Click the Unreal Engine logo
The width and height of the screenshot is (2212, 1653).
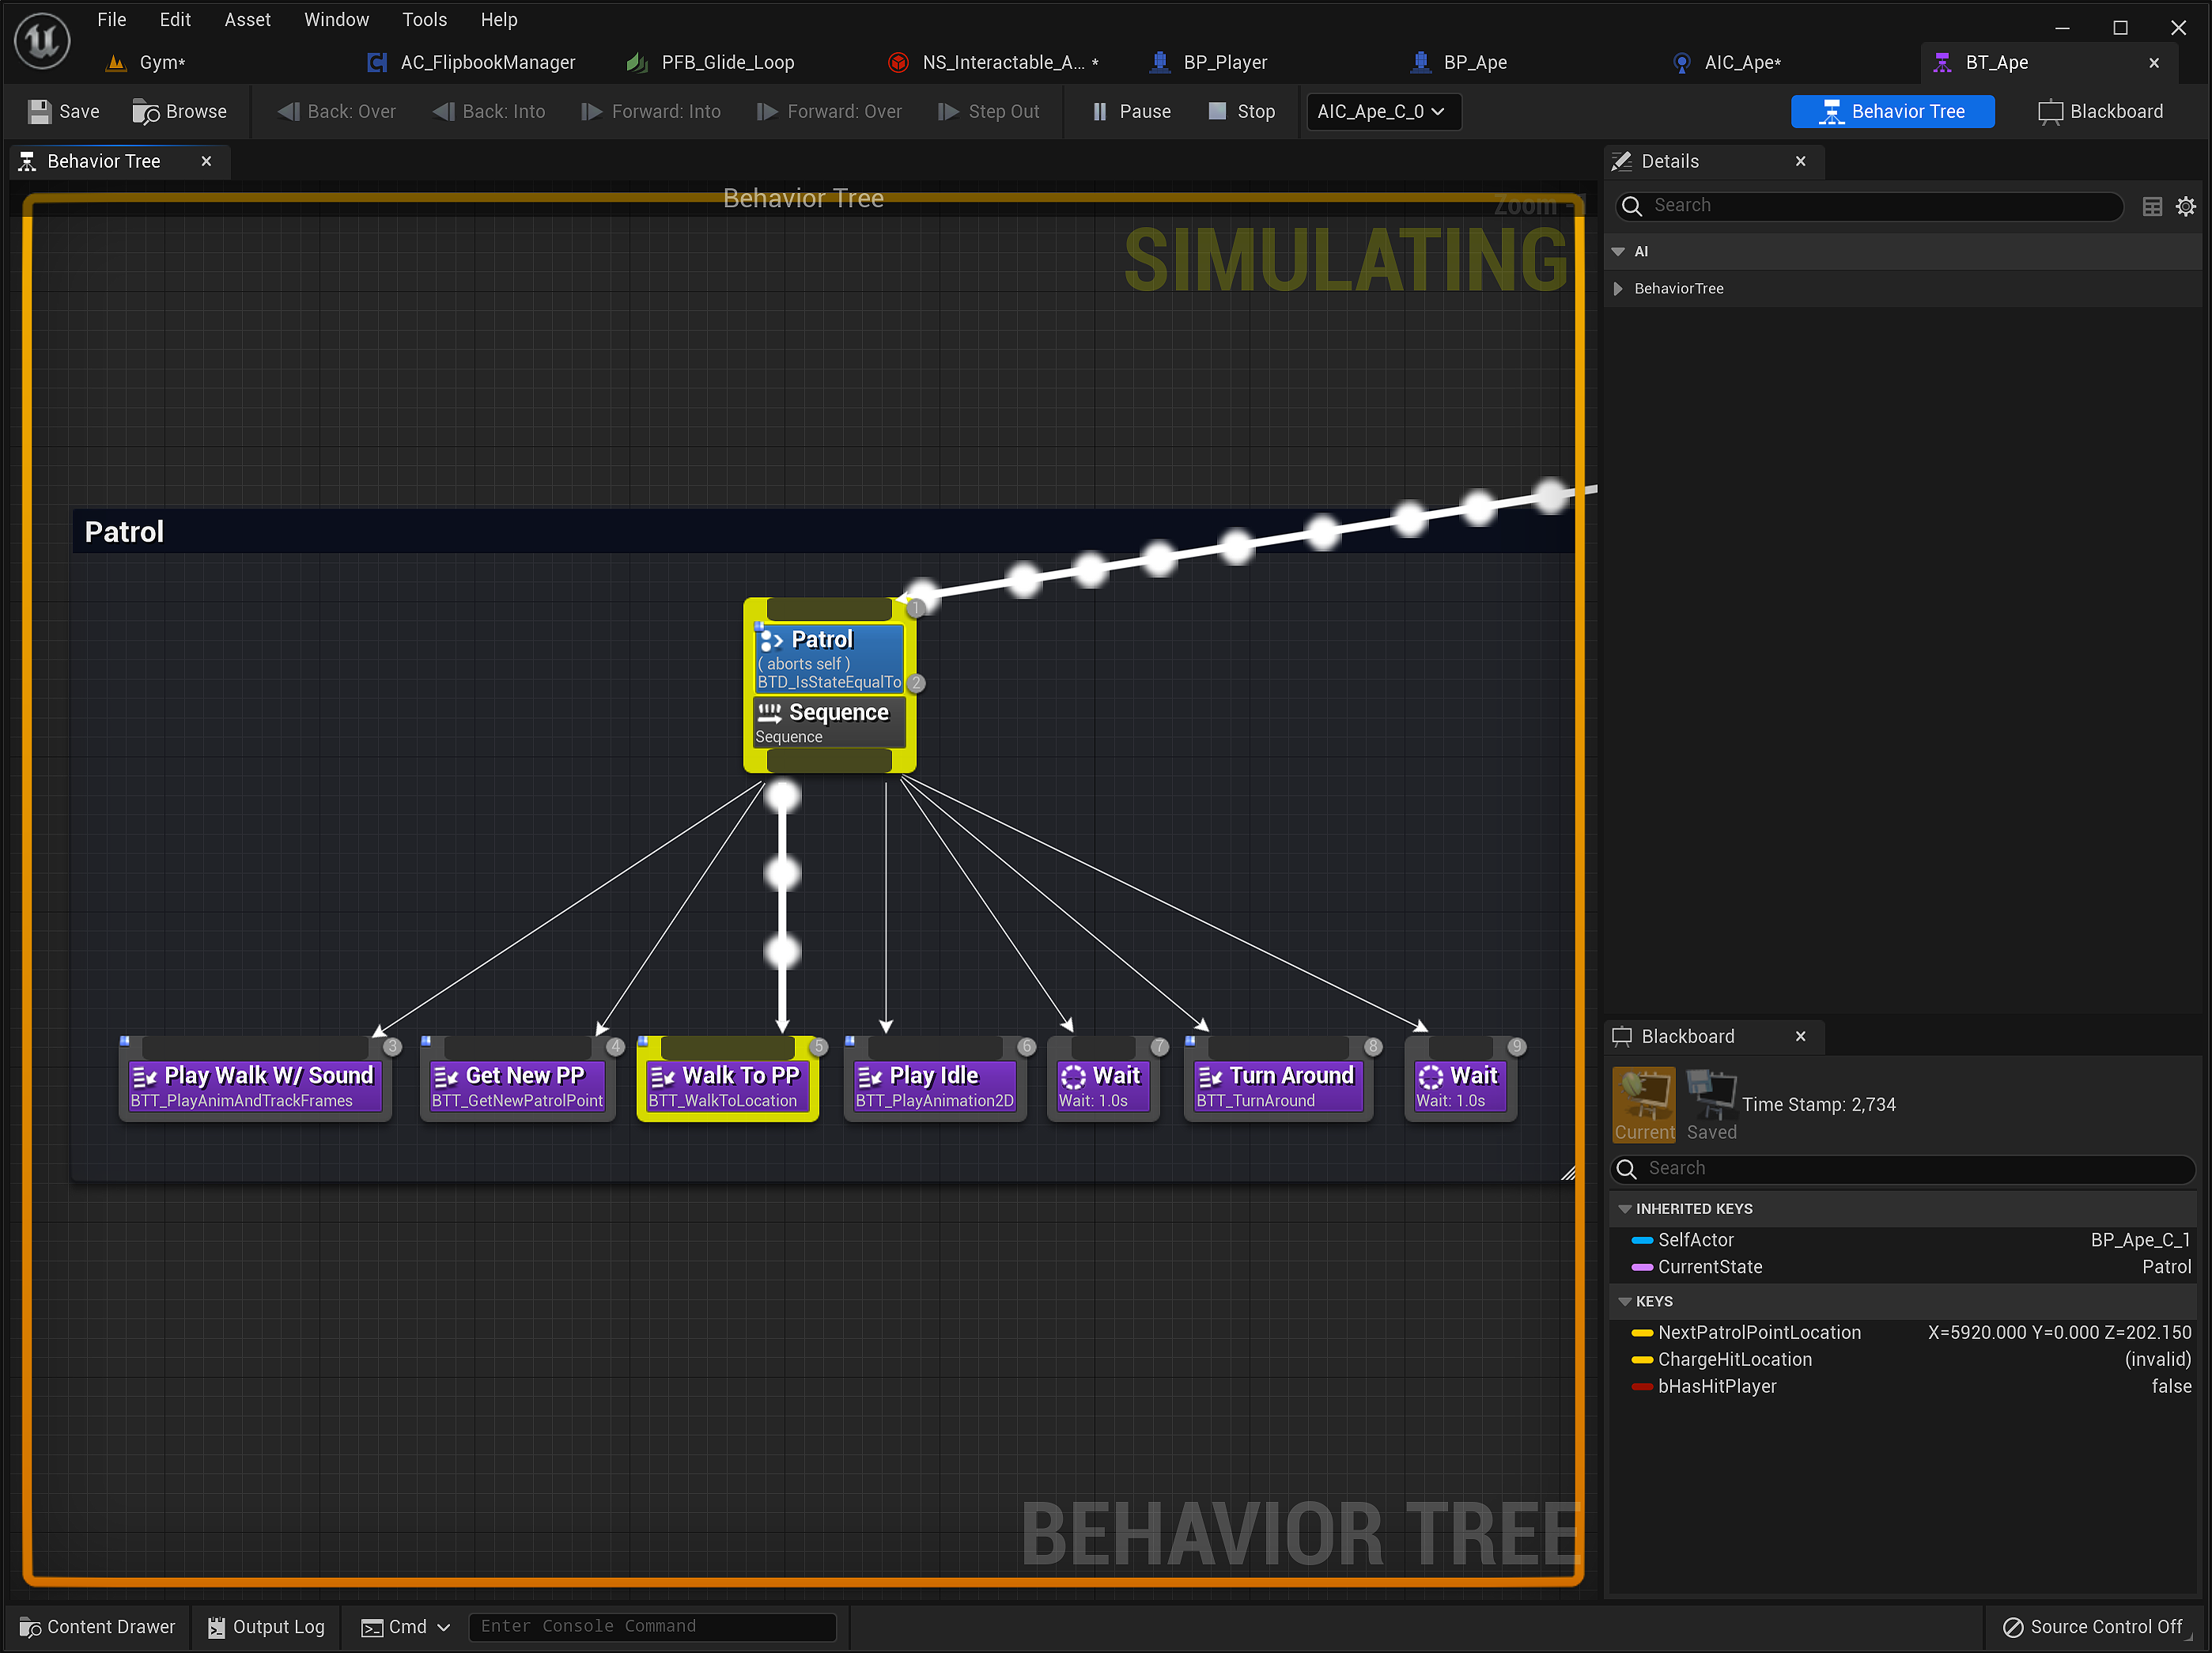pyautogui.click(x=41, y=41)
